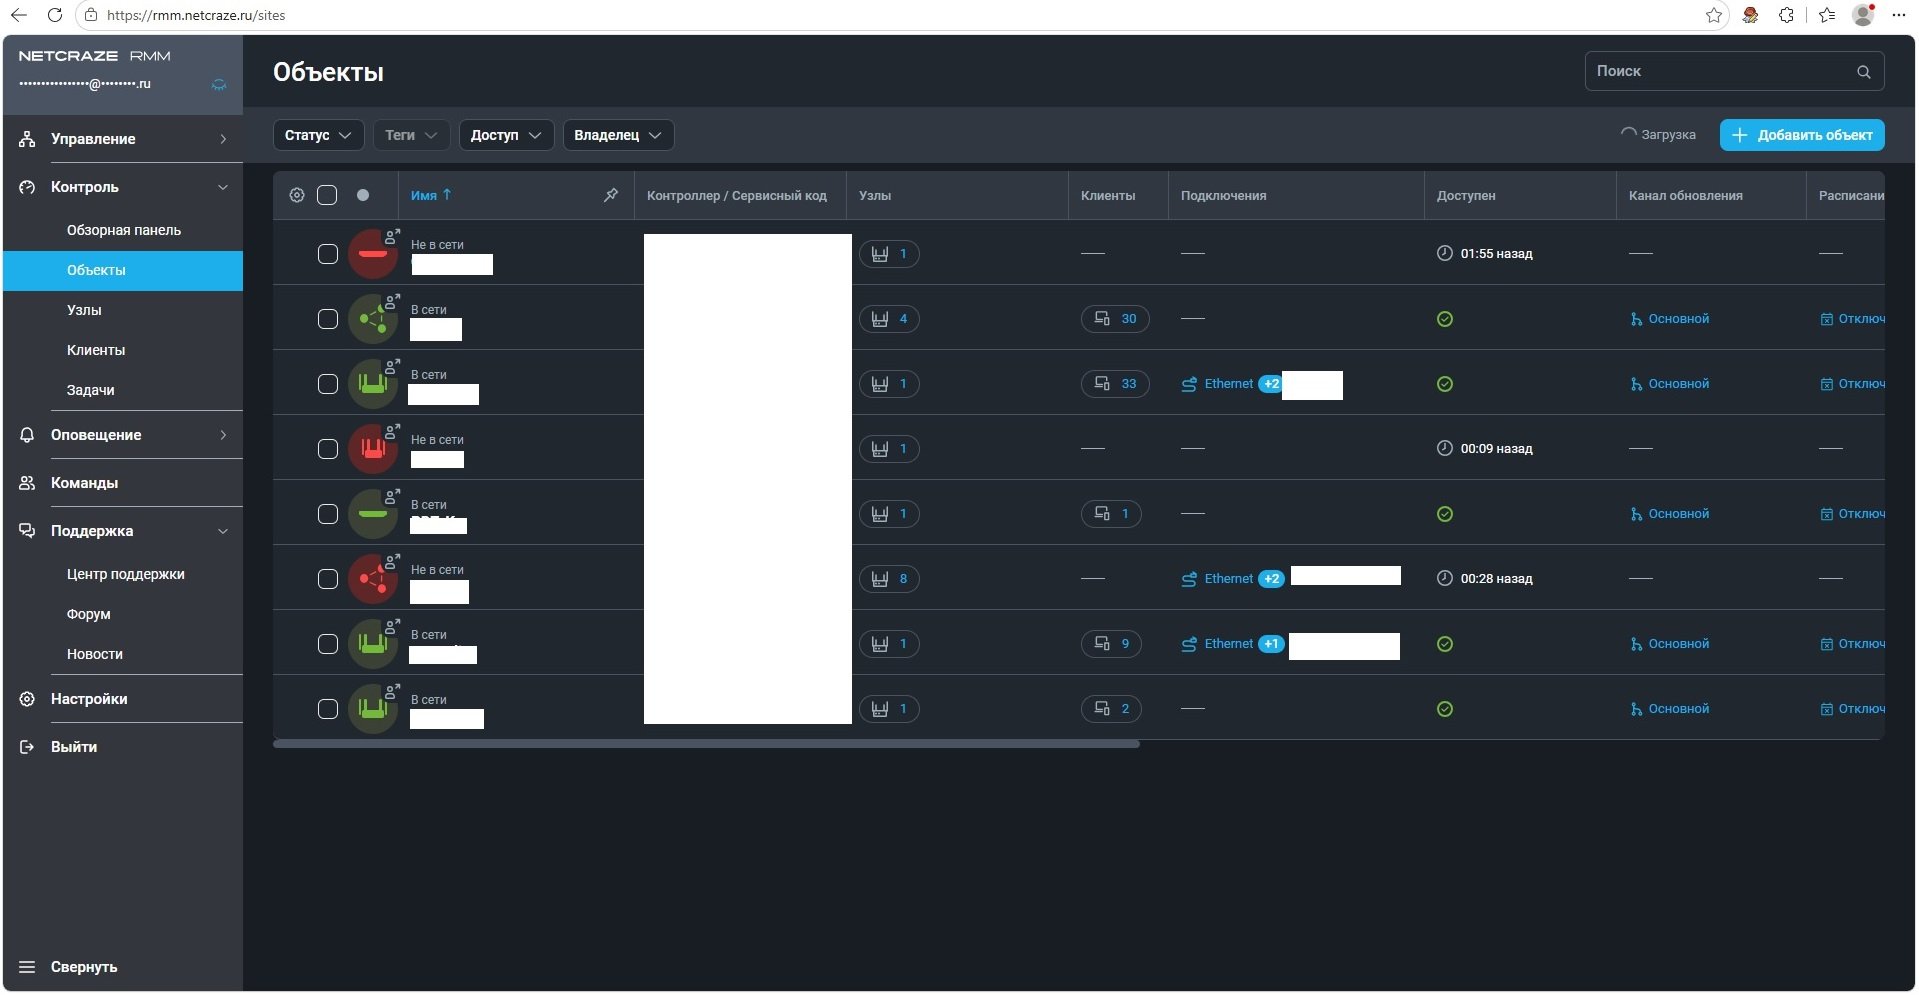Click the pin icon in Имя column
This screenshot has height=995, width=1919.
point(611,195)
